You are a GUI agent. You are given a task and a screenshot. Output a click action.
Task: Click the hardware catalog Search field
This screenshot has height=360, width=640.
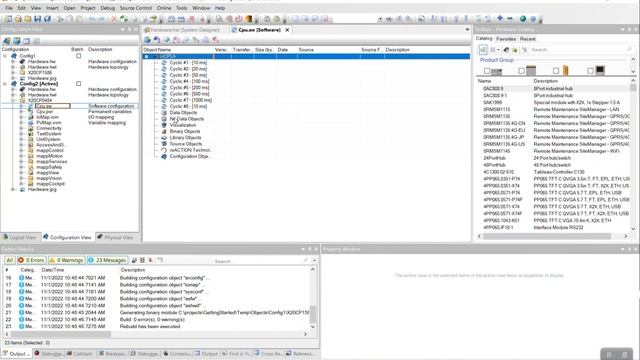[x=582, y=50]
